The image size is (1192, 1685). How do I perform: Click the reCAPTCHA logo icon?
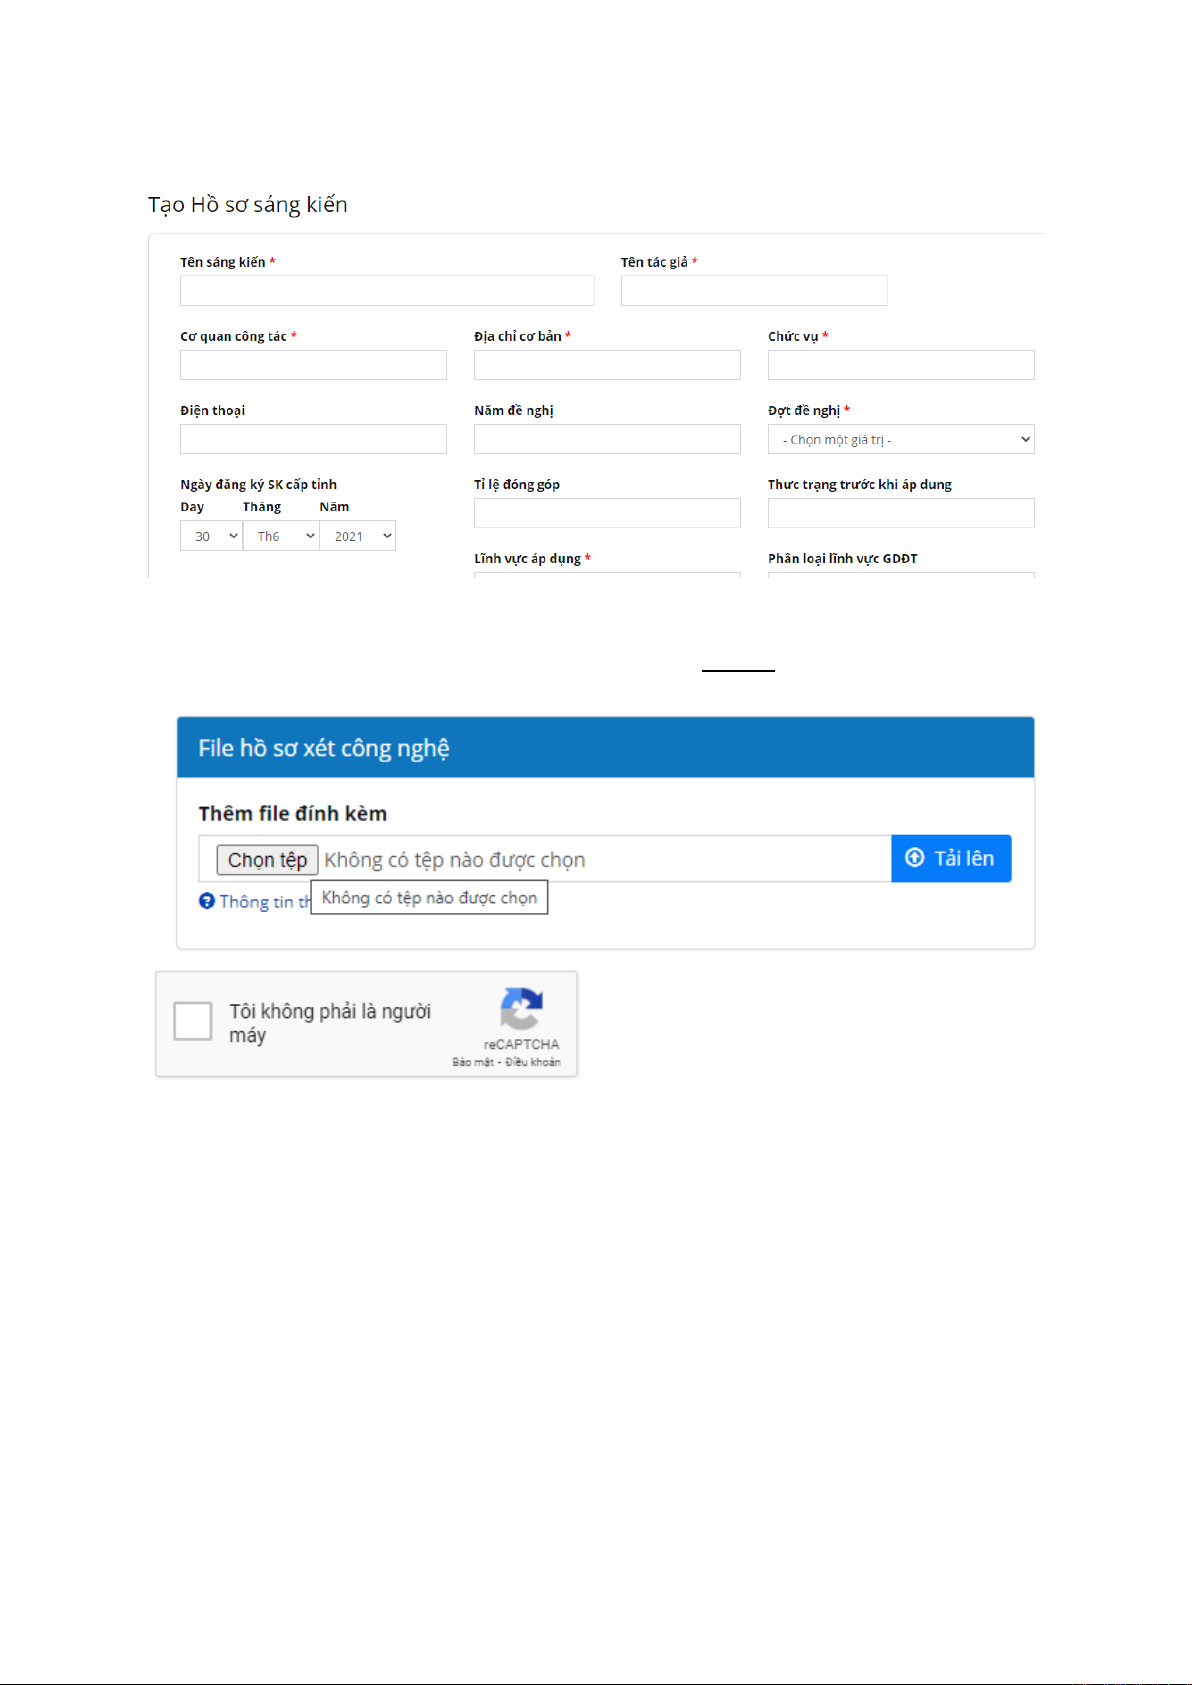(521, 1008)
